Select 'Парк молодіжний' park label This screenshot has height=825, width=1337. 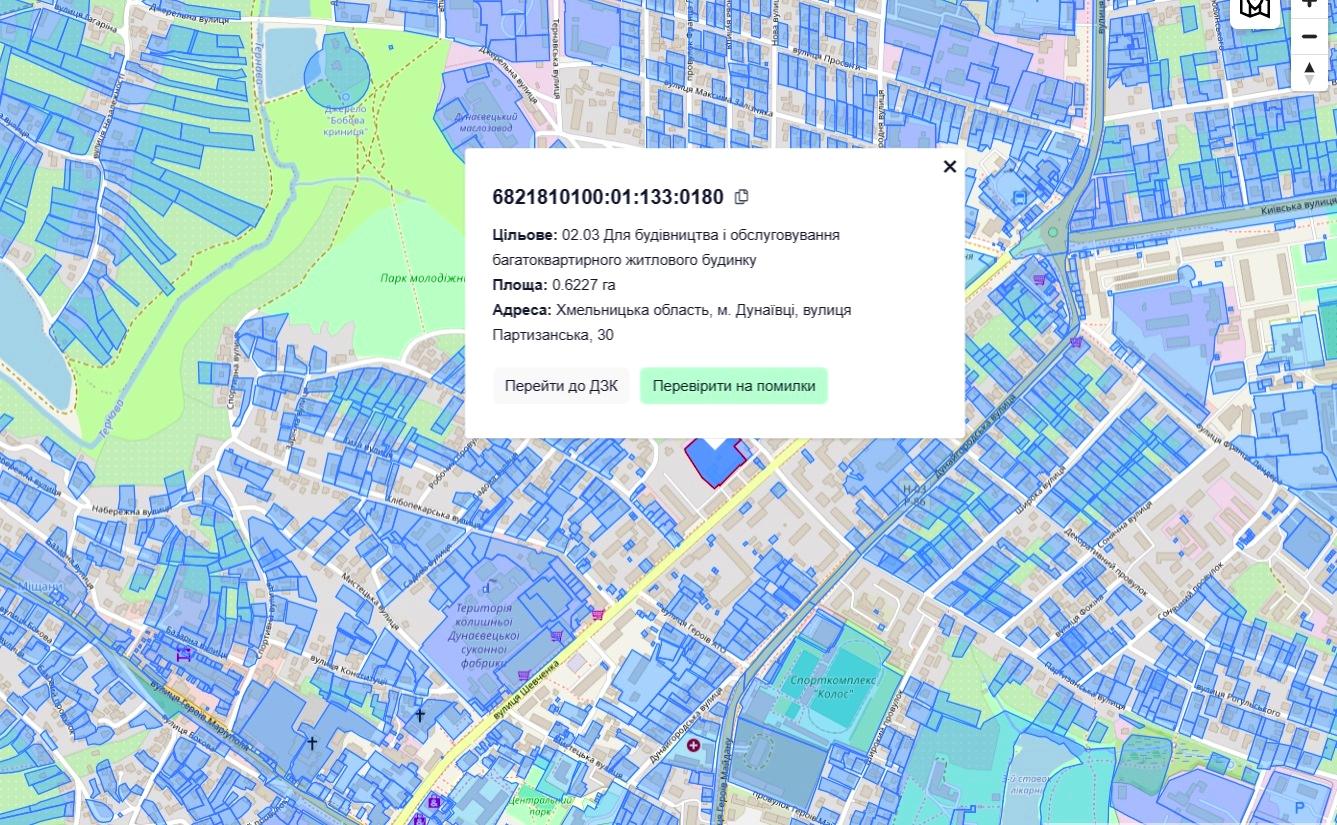[x=423, y=278]
